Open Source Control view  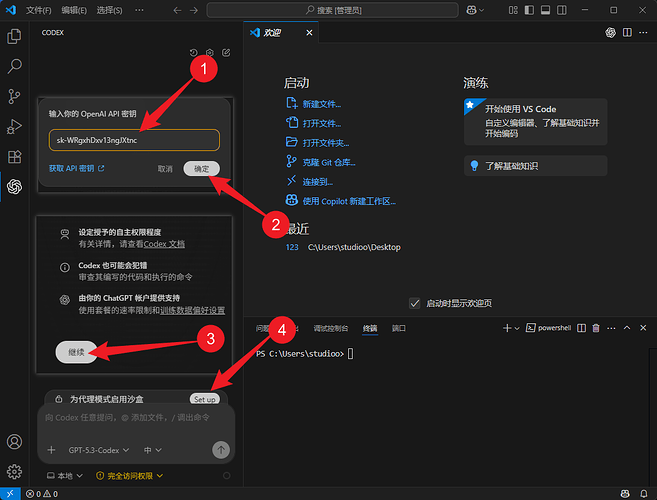14,96
